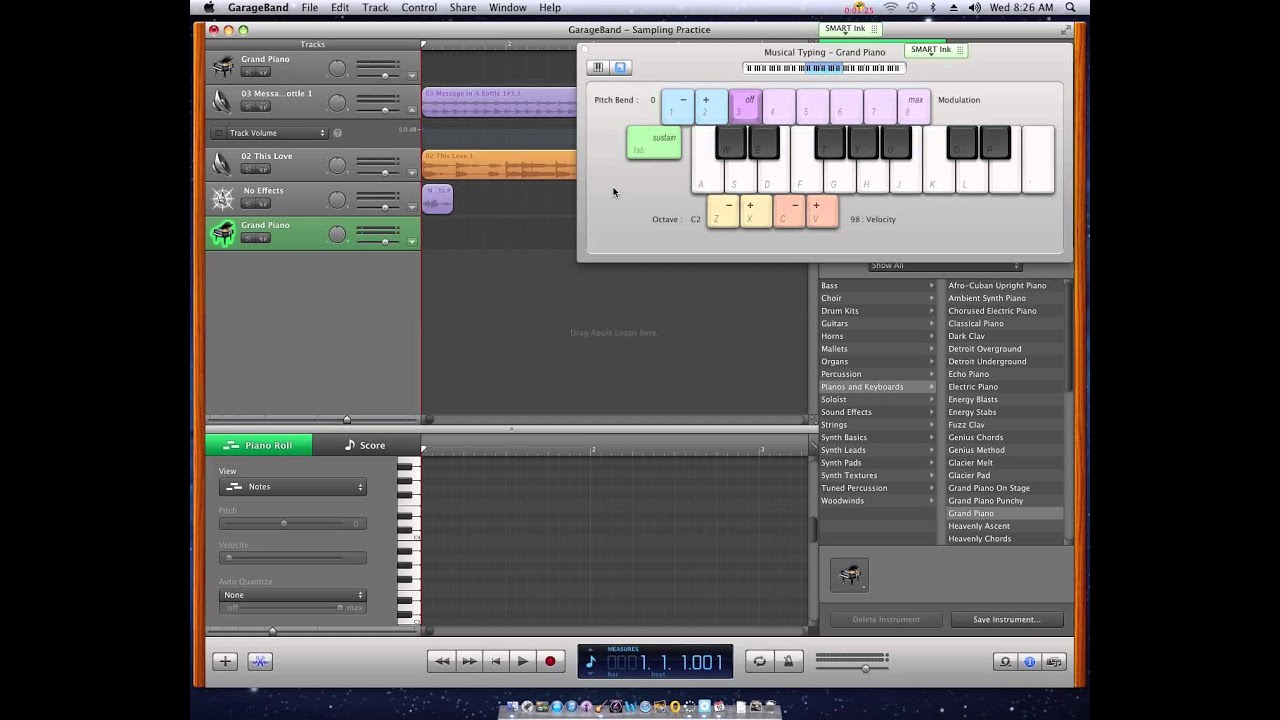This screenshot has width=1280, height=720.
Task: Click the Musical Typing keyboard range overview
Action: [x=824, y=68]
